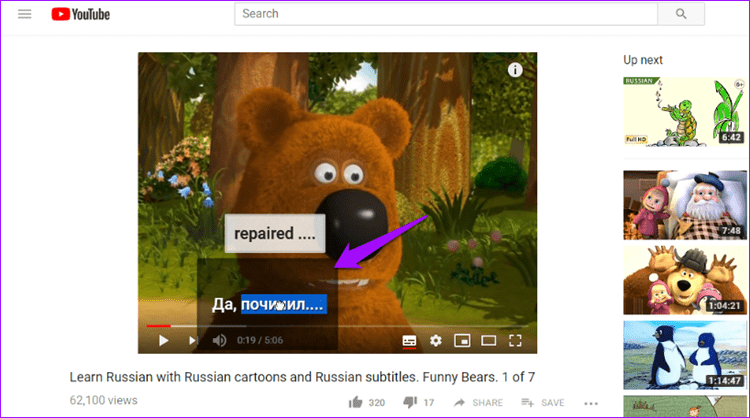Viewport: 750px width, 418px height.
Task: Click the magnifier search button
Action: click(681, 14)
